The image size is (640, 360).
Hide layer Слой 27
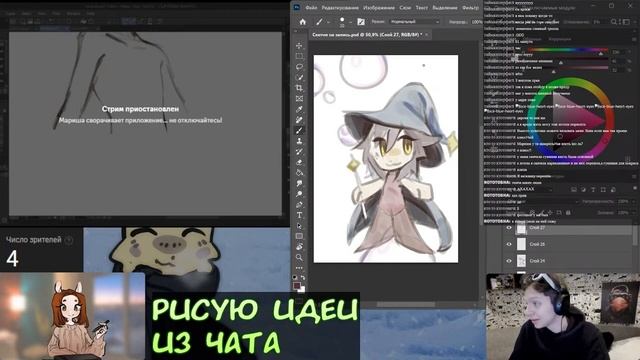(509, 228)
